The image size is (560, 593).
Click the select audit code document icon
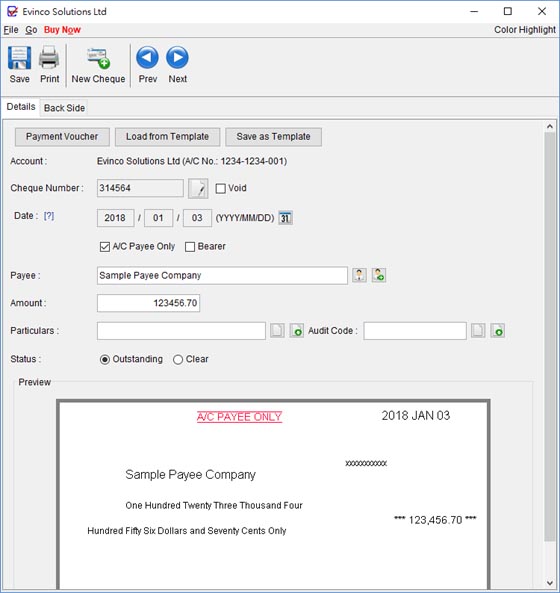pyautogui.click(x=478, y=331)
